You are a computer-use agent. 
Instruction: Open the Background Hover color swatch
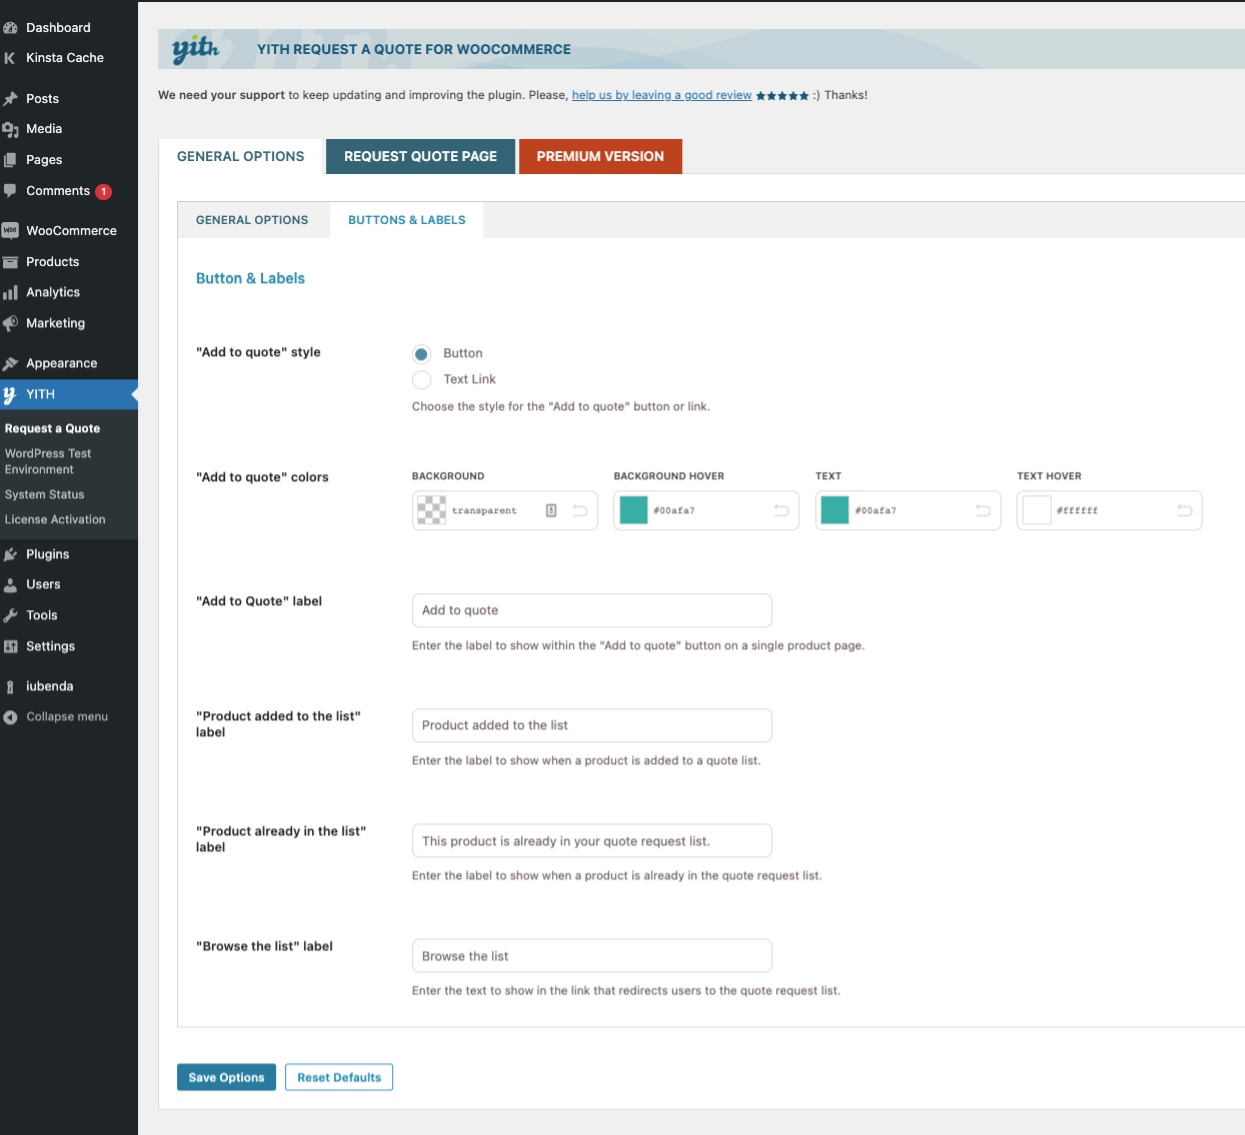(x=634, y=510)
